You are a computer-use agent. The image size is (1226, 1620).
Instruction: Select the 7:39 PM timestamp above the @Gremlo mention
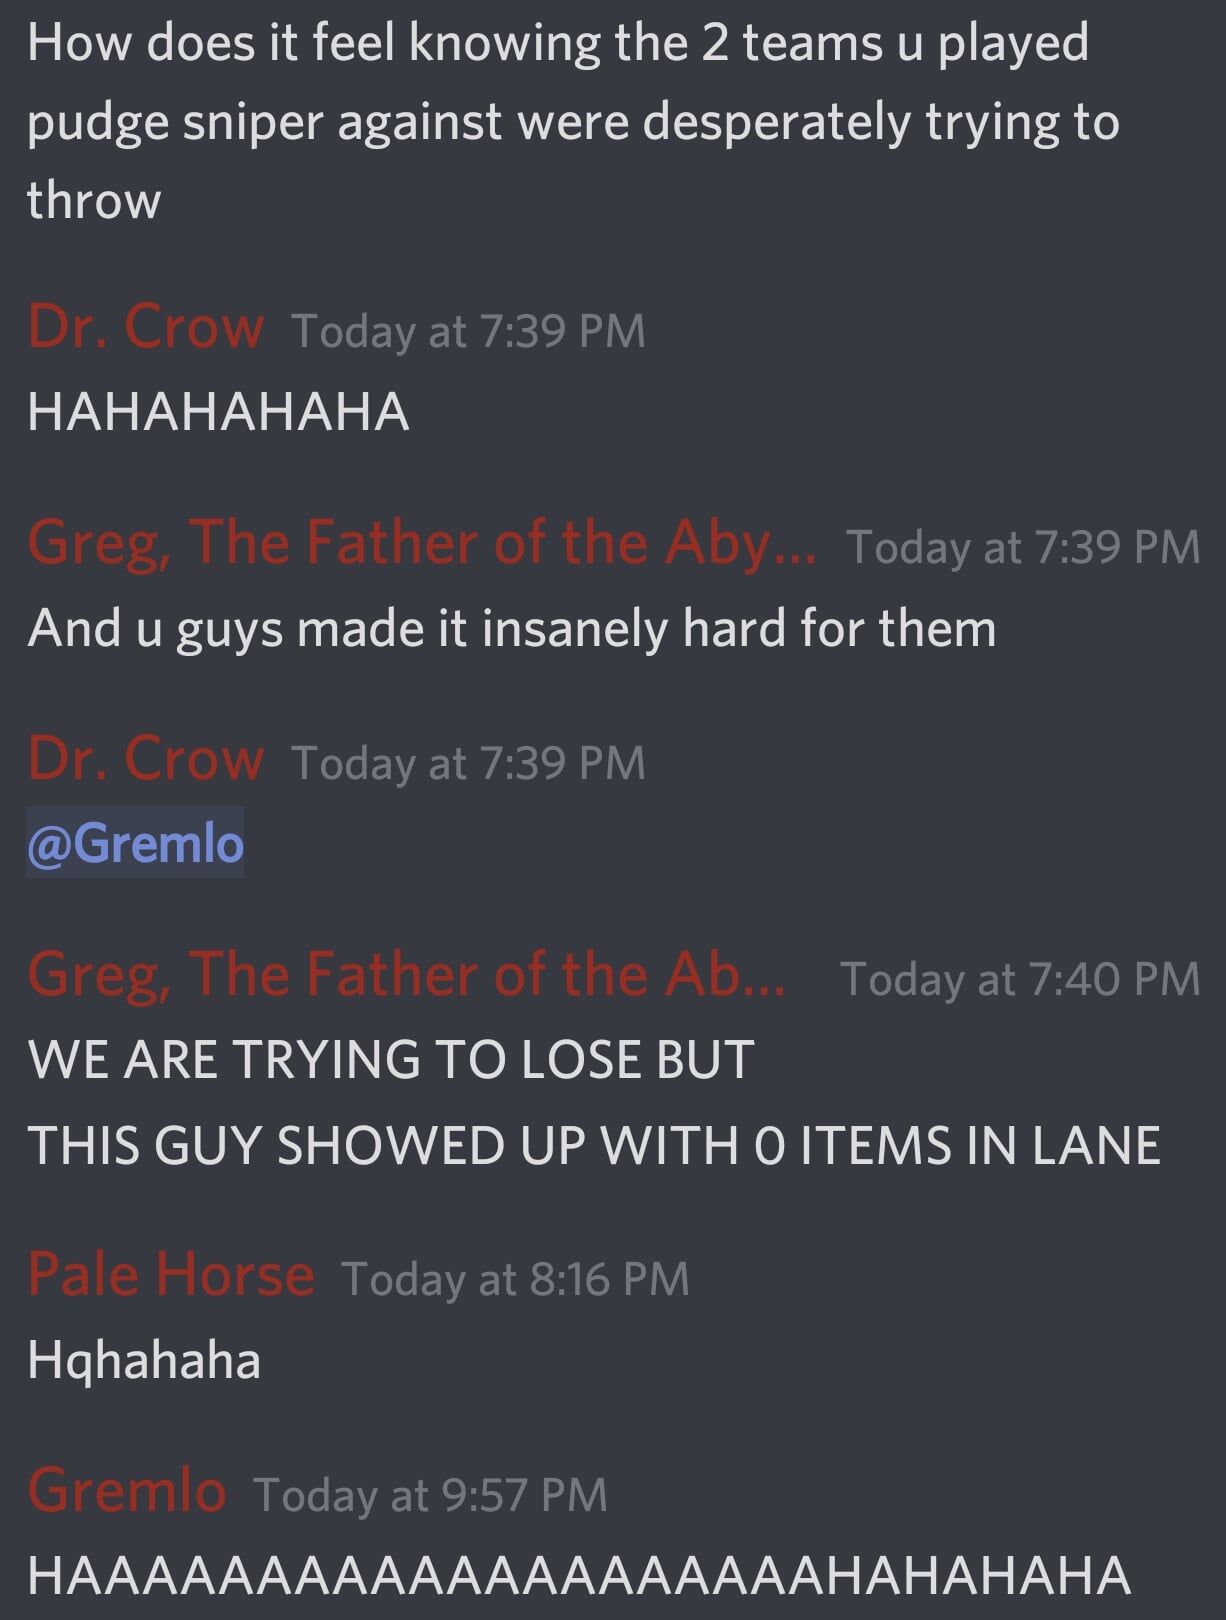[468, 763]
